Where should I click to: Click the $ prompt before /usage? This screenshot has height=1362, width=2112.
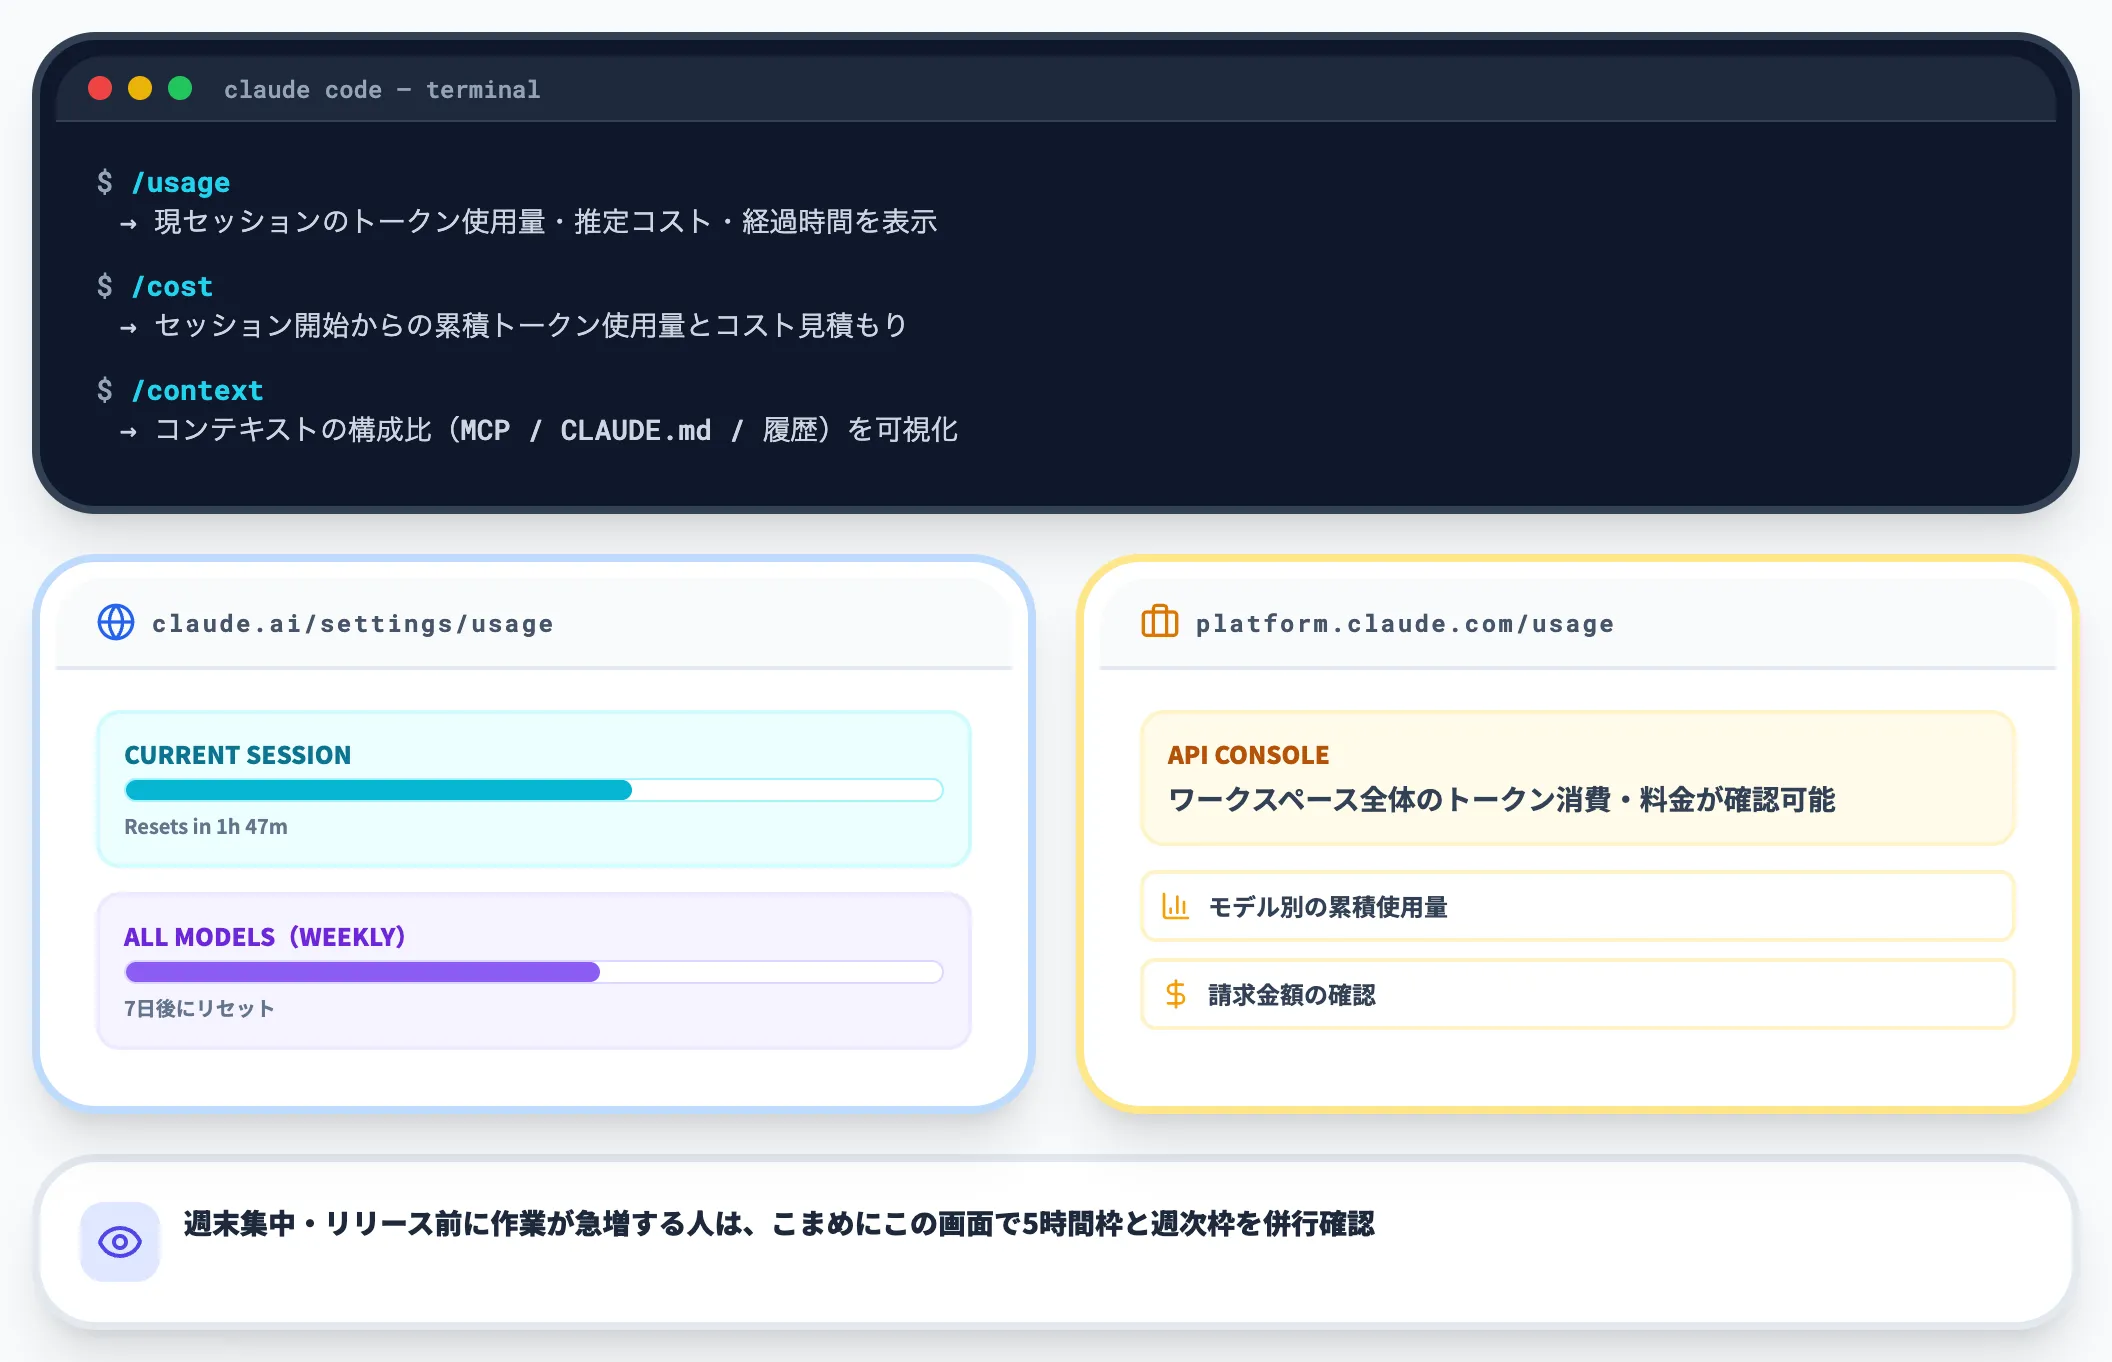coord(105,182)
